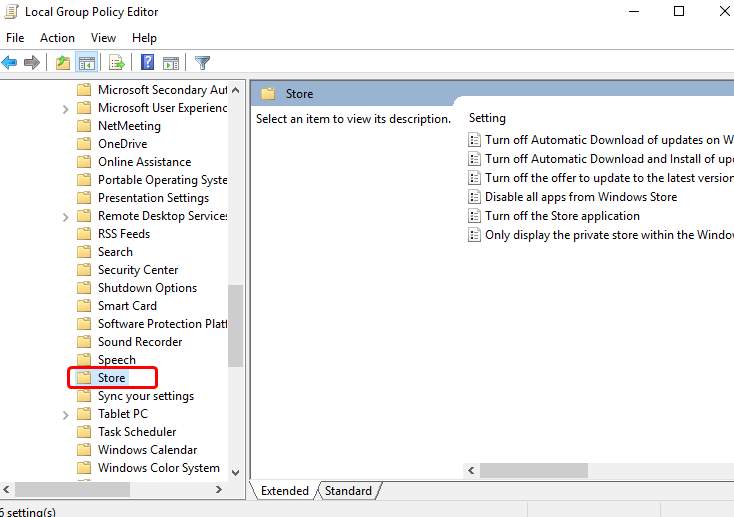The width and height of the screenshot is (734, 517).
Task: Switch to the Standard tab
Action: coord(348,491)
